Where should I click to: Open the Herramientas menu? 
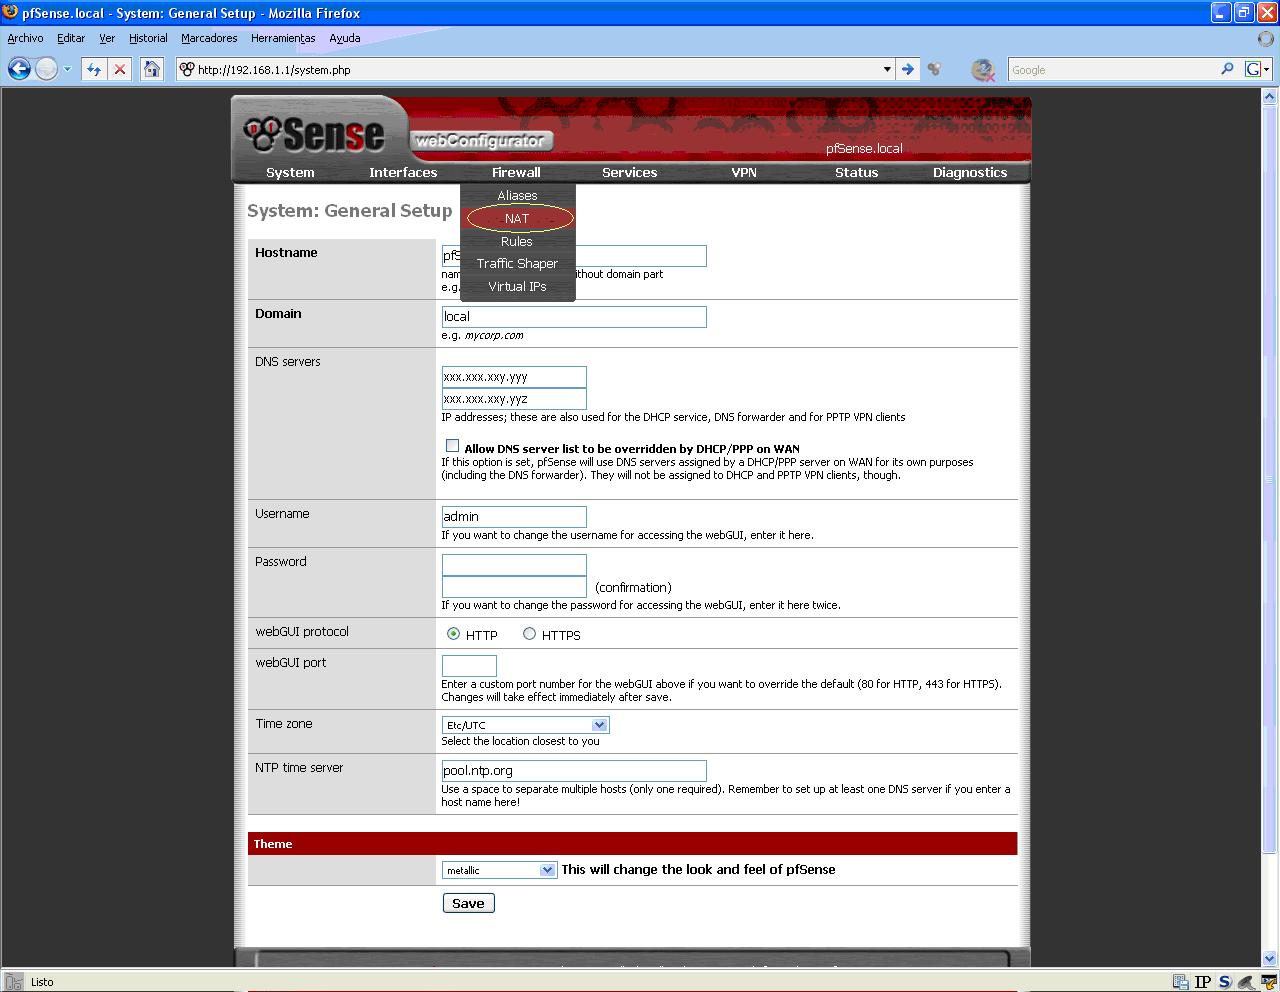pyautogui.click(x=283, y=38)
